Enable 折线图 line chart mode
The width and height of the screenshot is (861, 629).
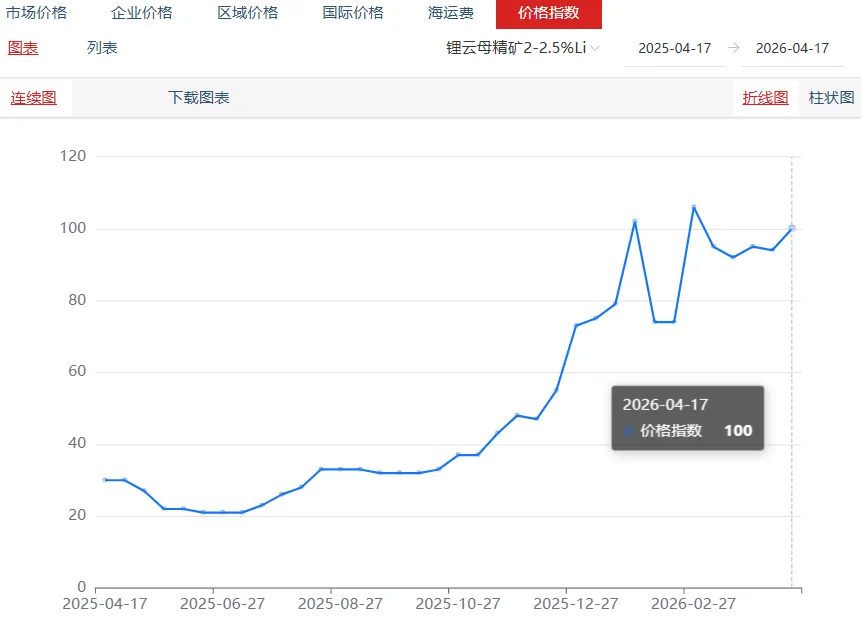click(765, 97)
